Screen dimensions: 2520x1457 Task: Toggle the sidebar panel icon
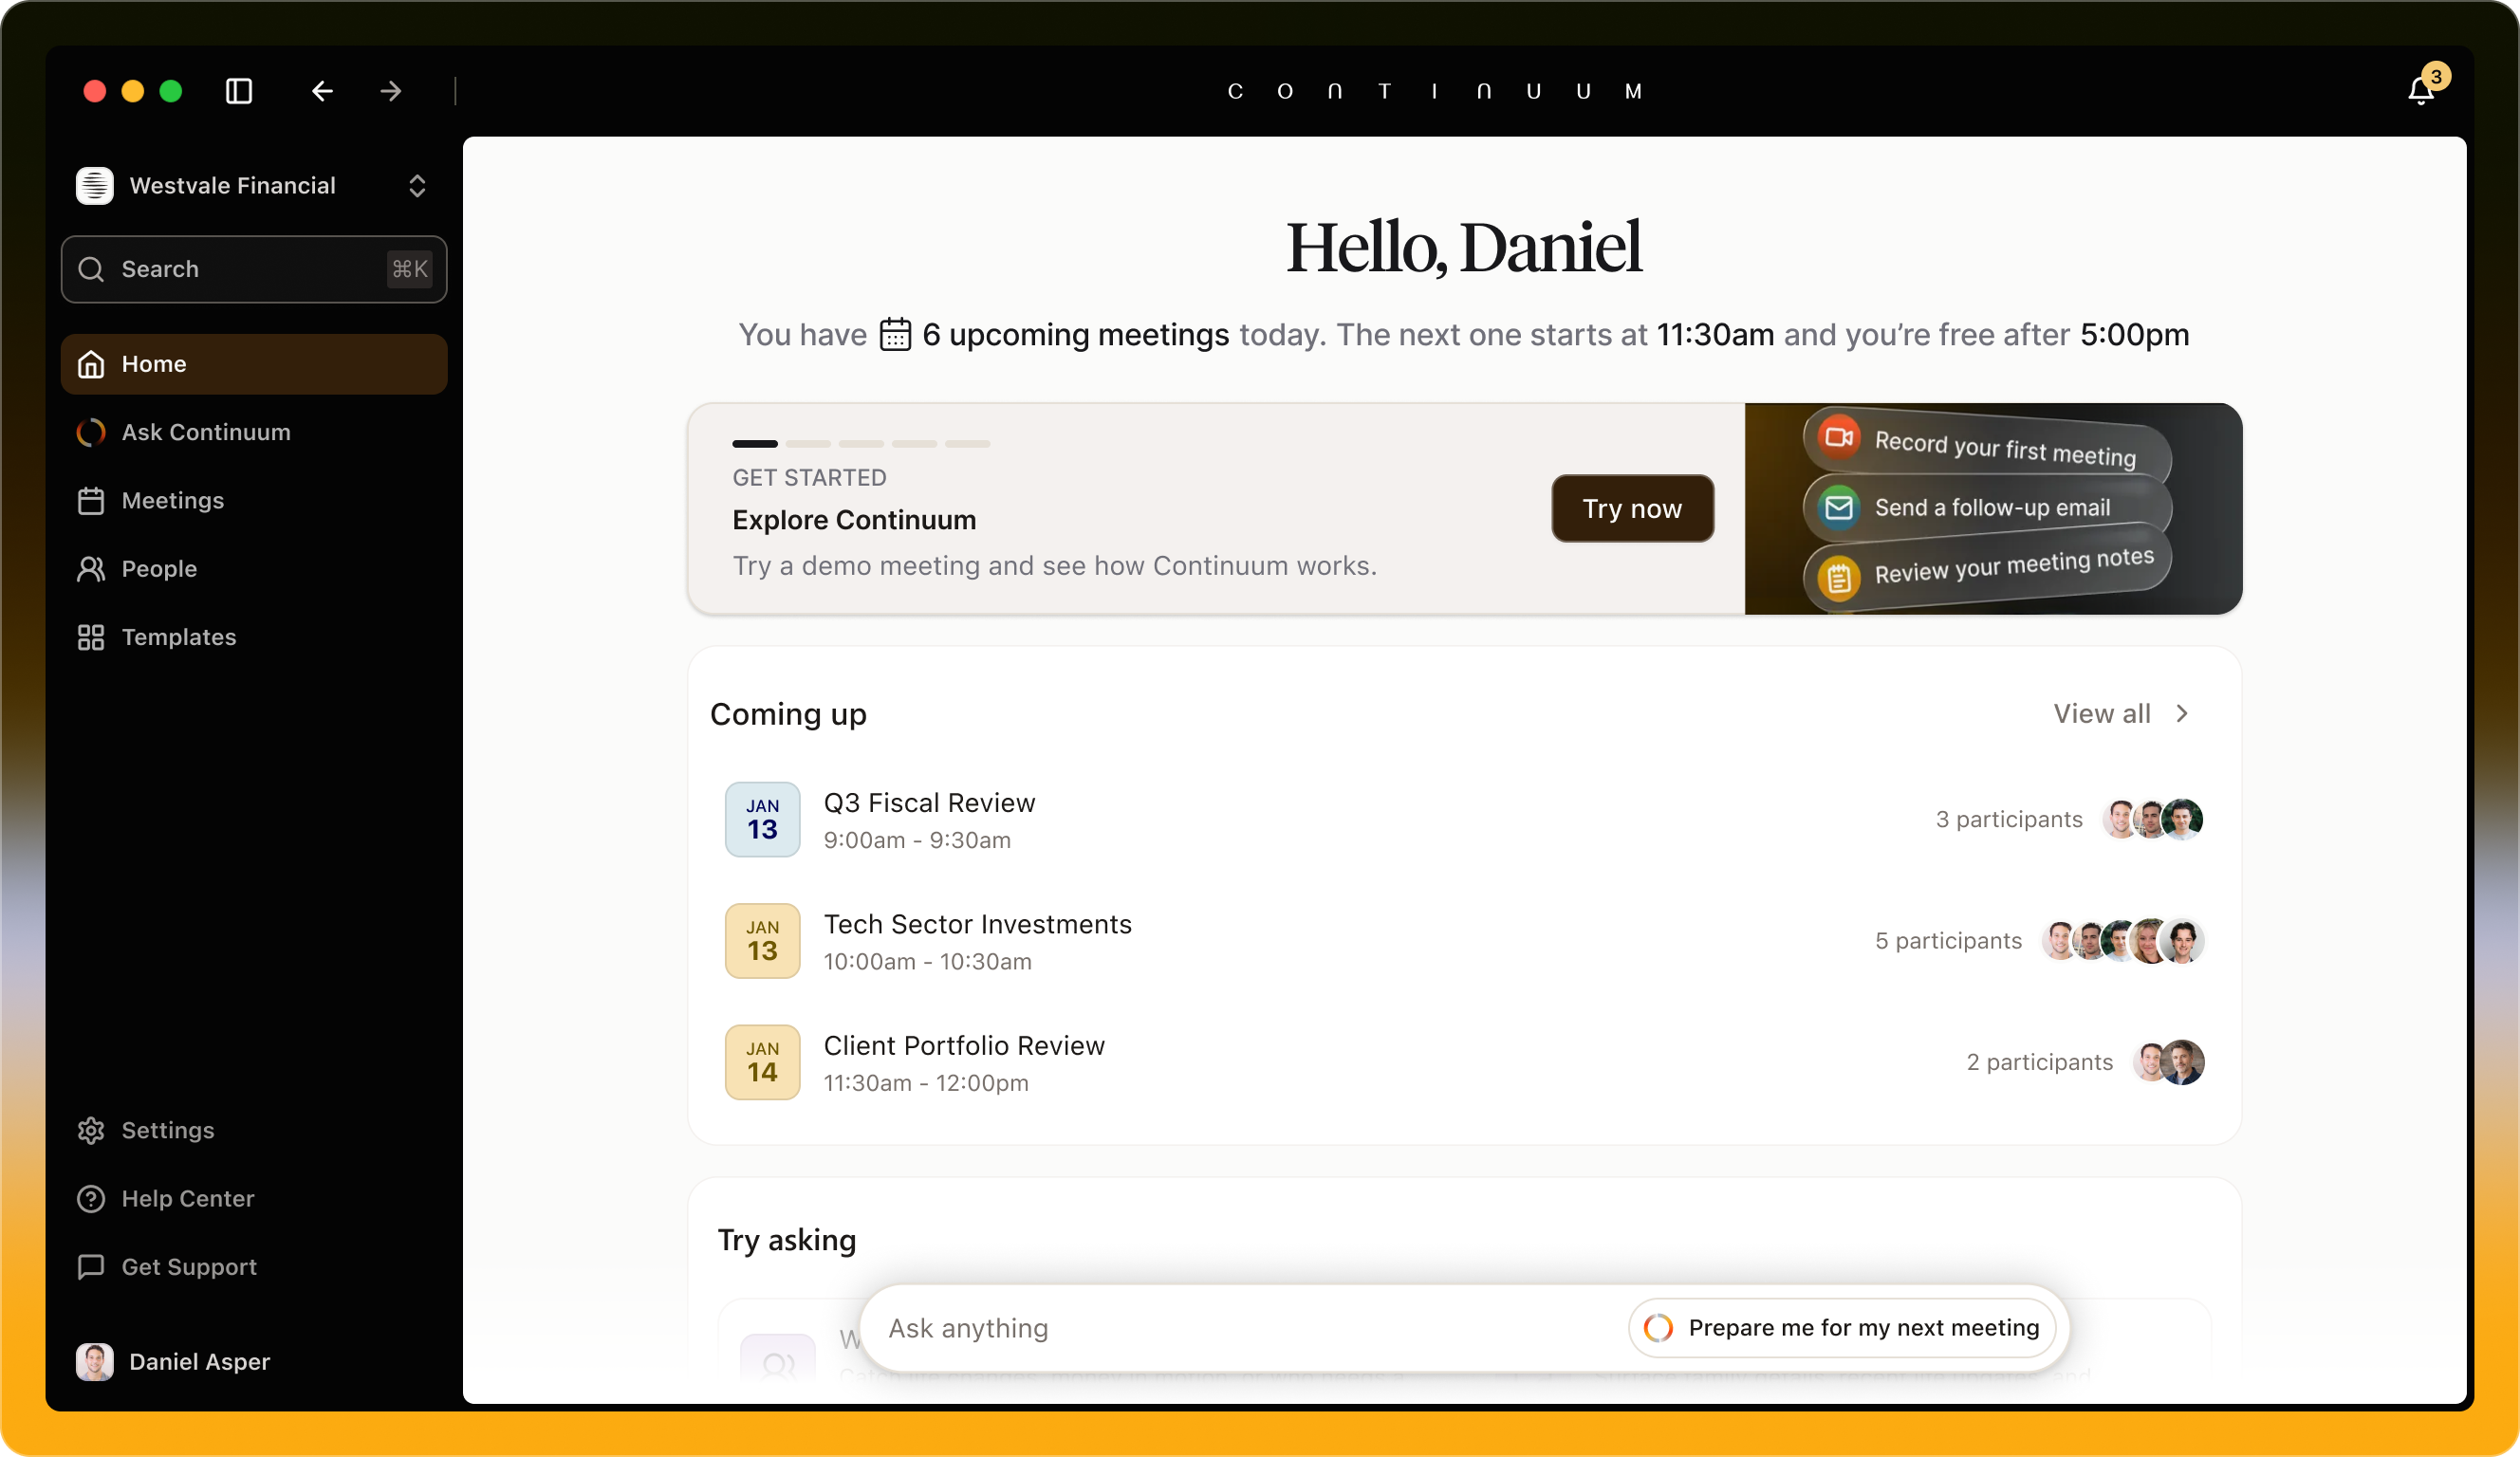tap(239, 91)
